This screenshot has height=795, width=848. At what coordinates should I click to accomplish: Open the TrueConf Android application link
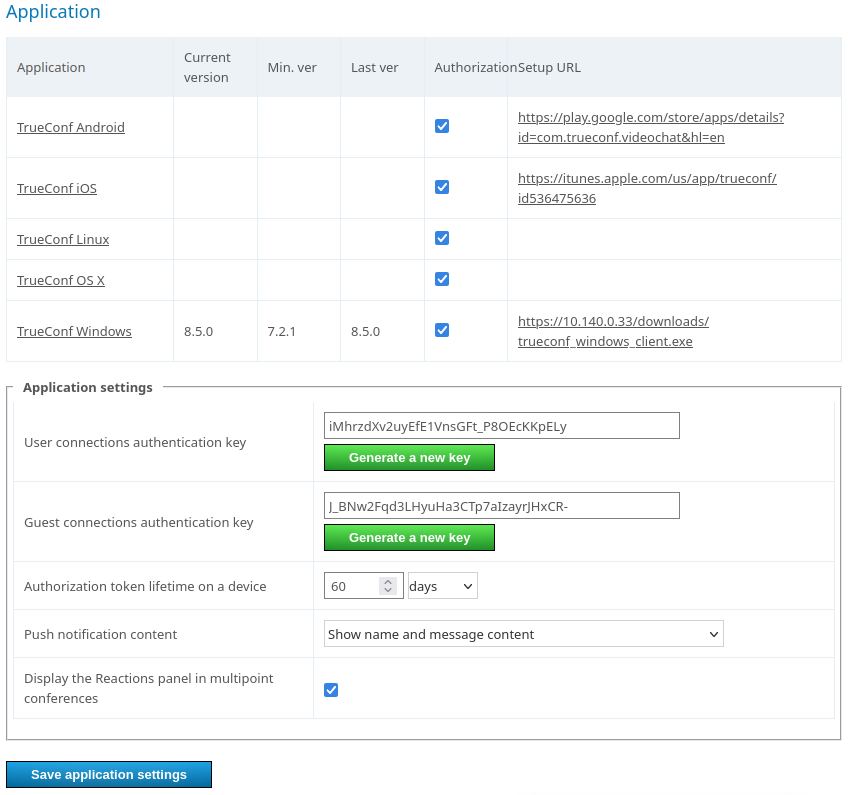tap(71, 128)
